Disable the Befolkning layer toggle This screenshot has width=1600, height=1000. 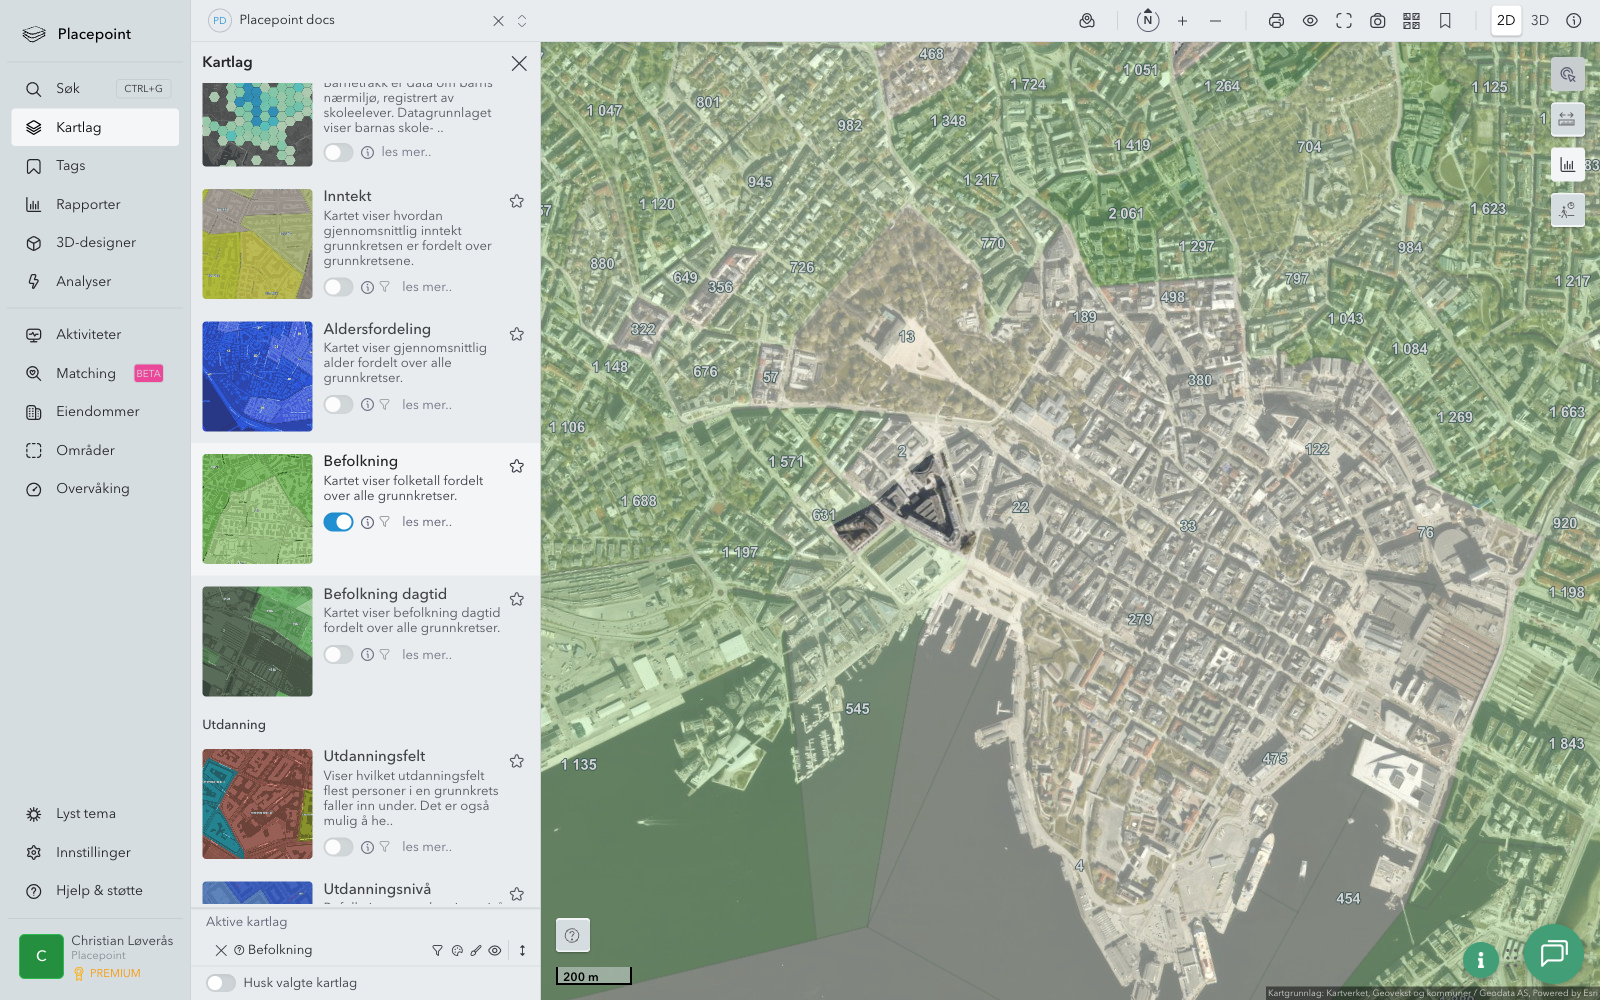(x=338, y=522)
